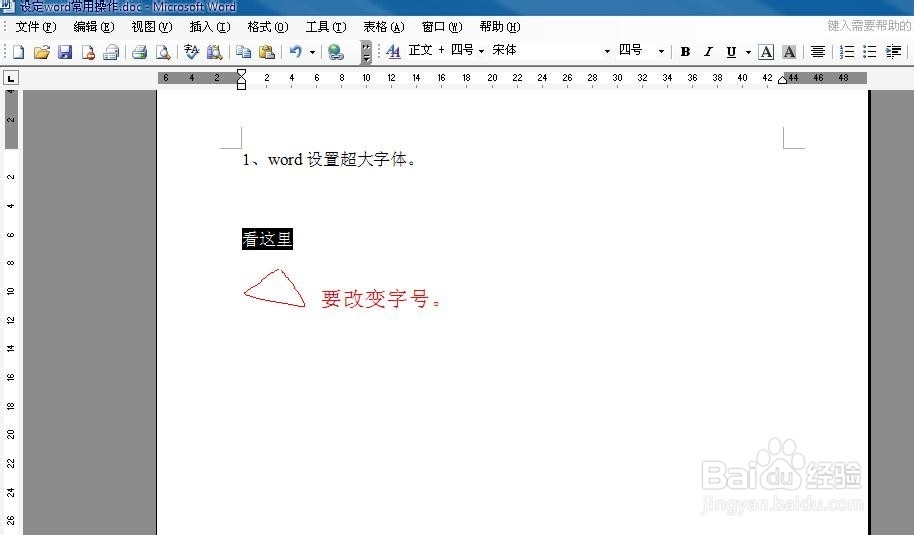The height and width of the screenshot is (535, 914).
Task: Increase paragraph indent
Action: [x=893, y=52]
